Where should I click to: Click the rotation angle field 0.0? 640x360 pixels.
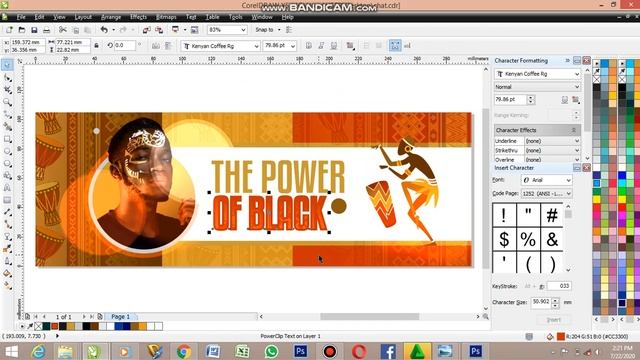pyautogui.click(x=124, y=45)
